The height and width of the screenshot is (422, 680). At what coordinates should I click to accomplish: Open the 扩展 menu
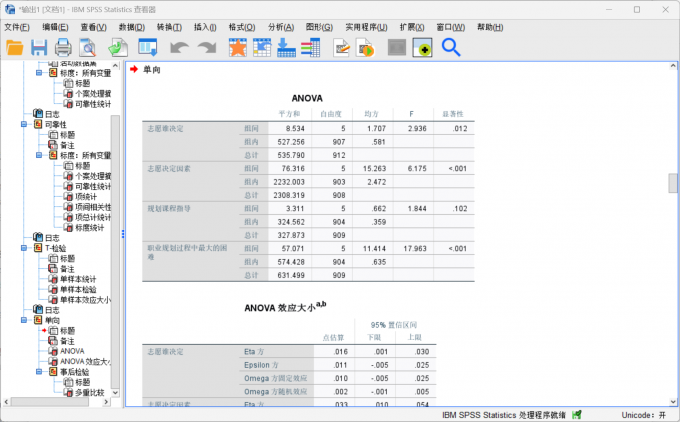coord(412,27)
